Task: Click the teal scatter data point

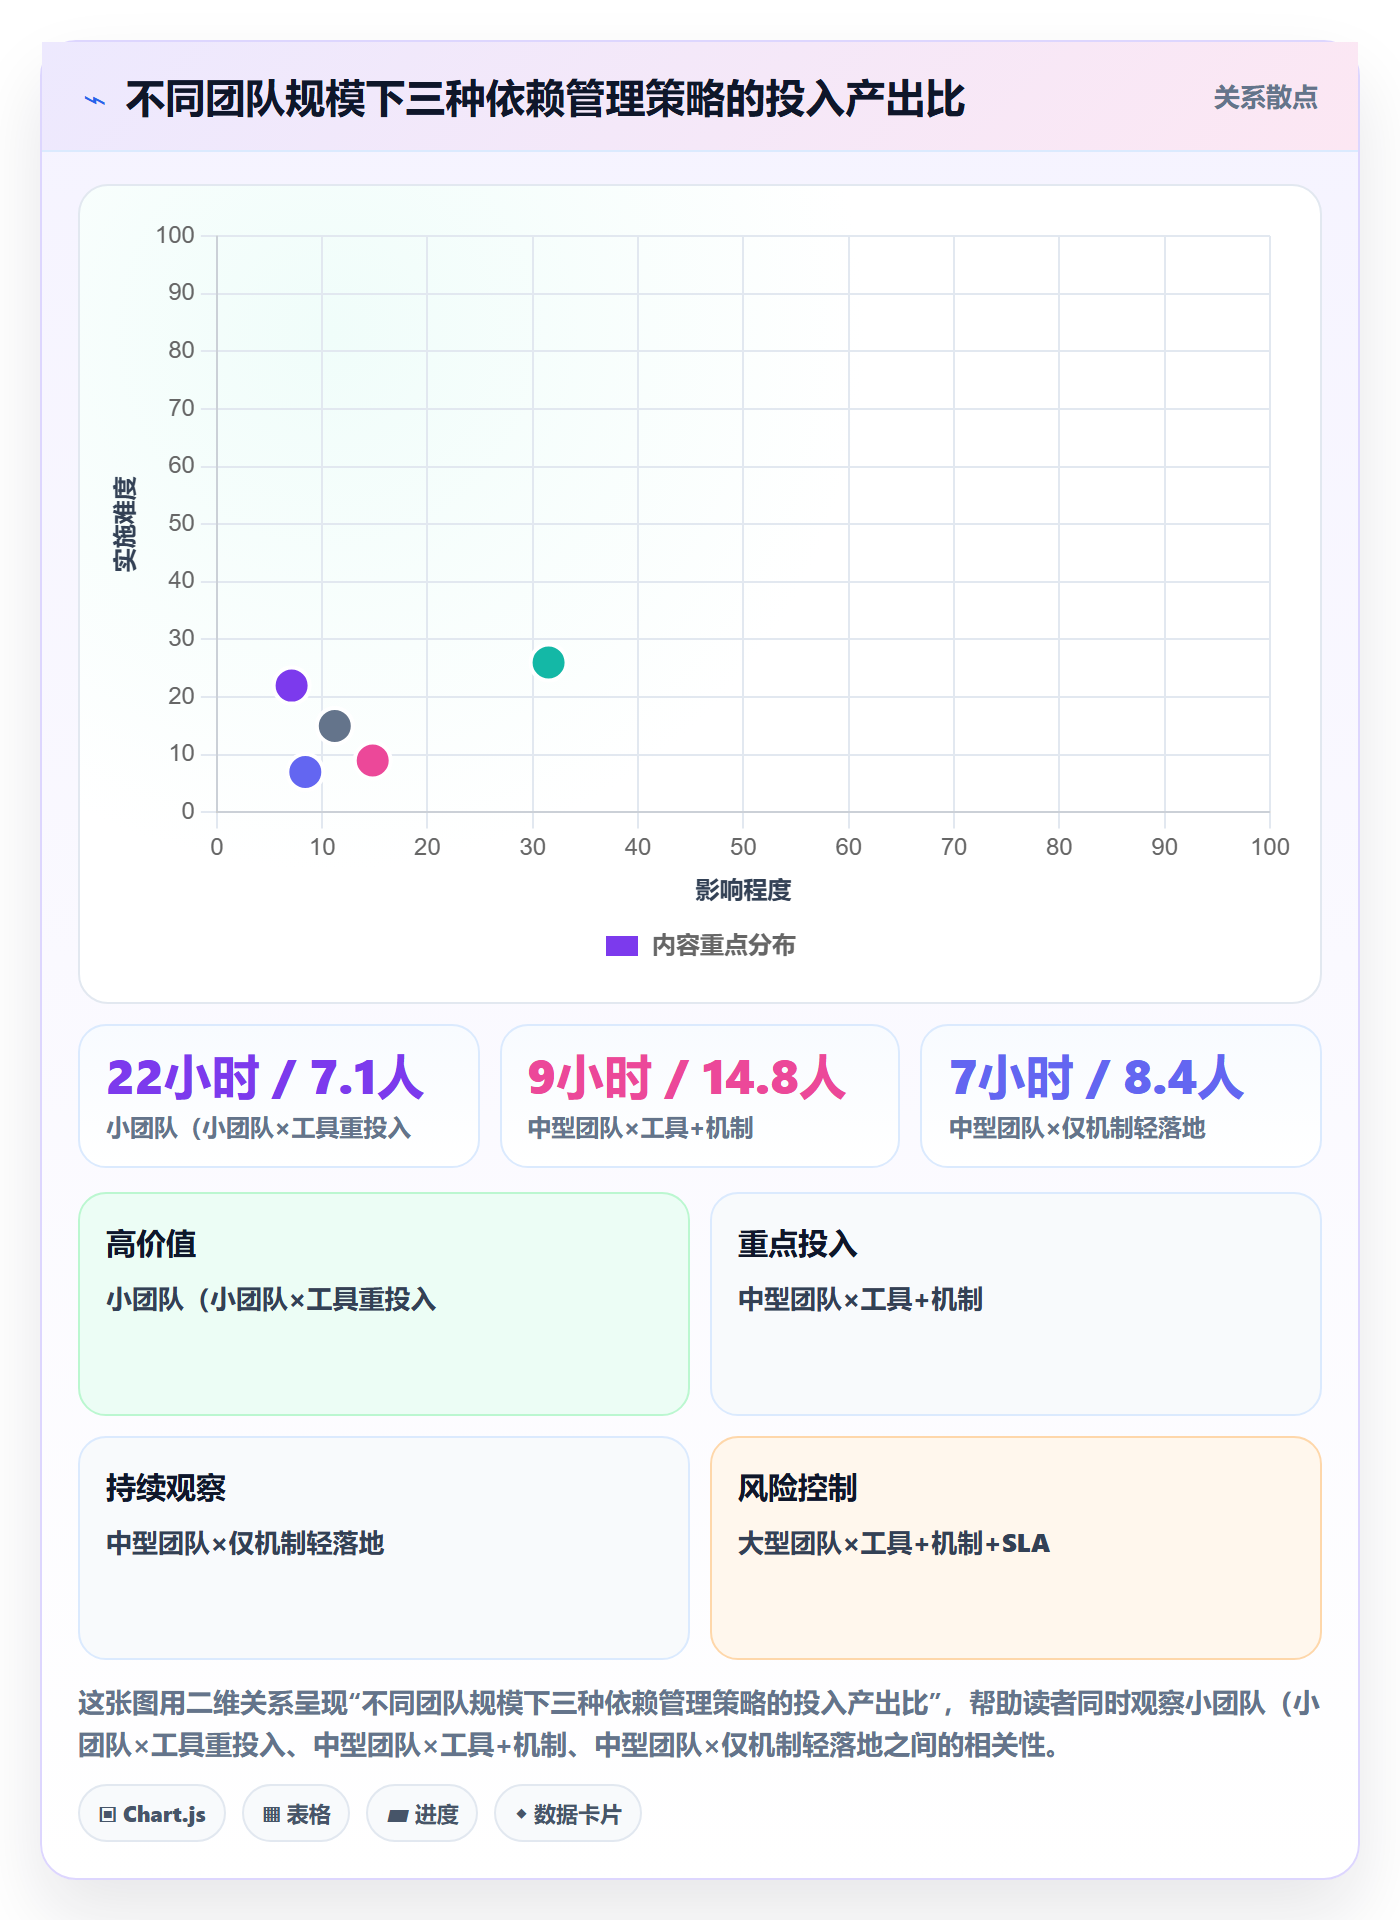Action: coord(548,662)
